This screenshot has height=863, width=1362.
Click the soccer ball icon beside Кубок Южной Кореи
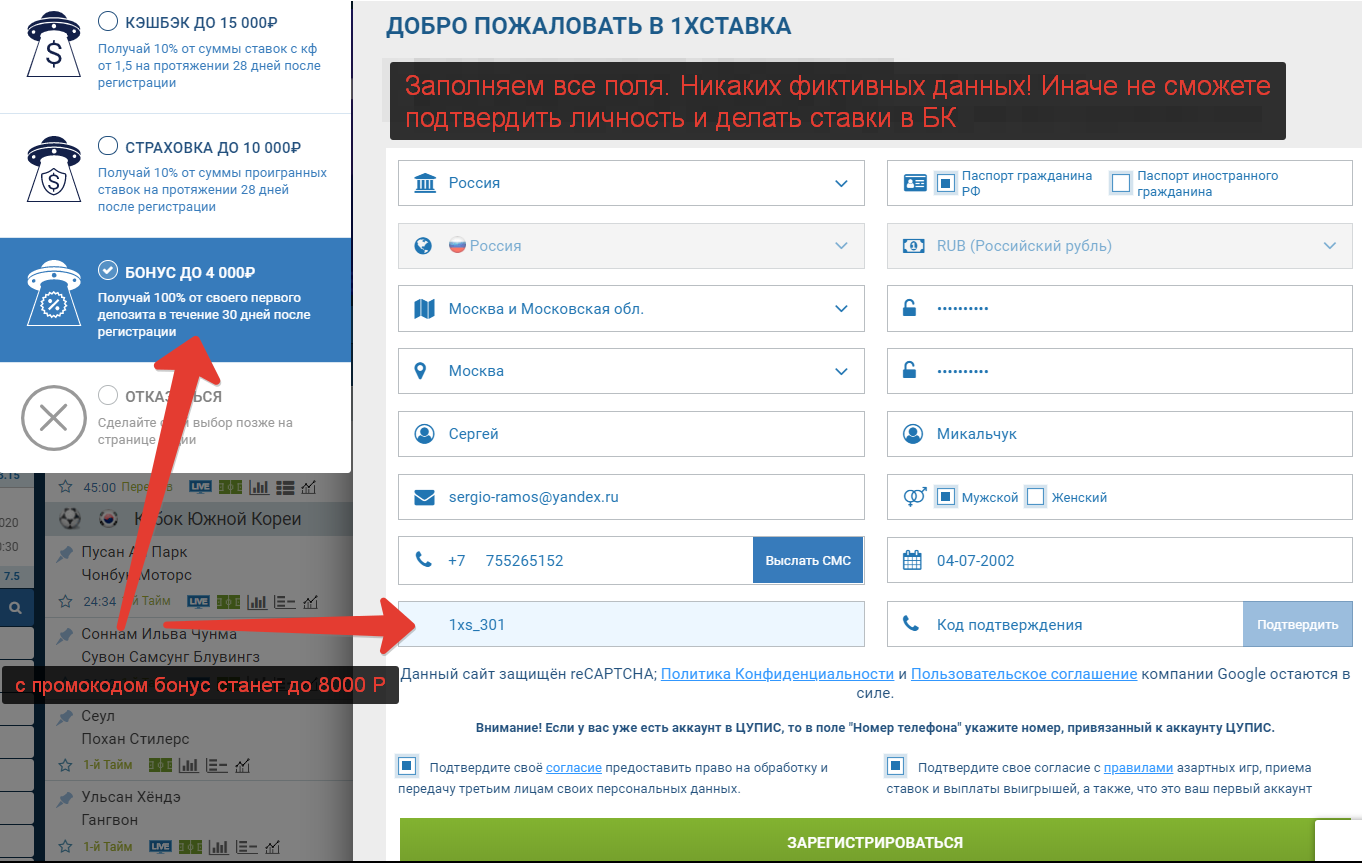(70, 519)
